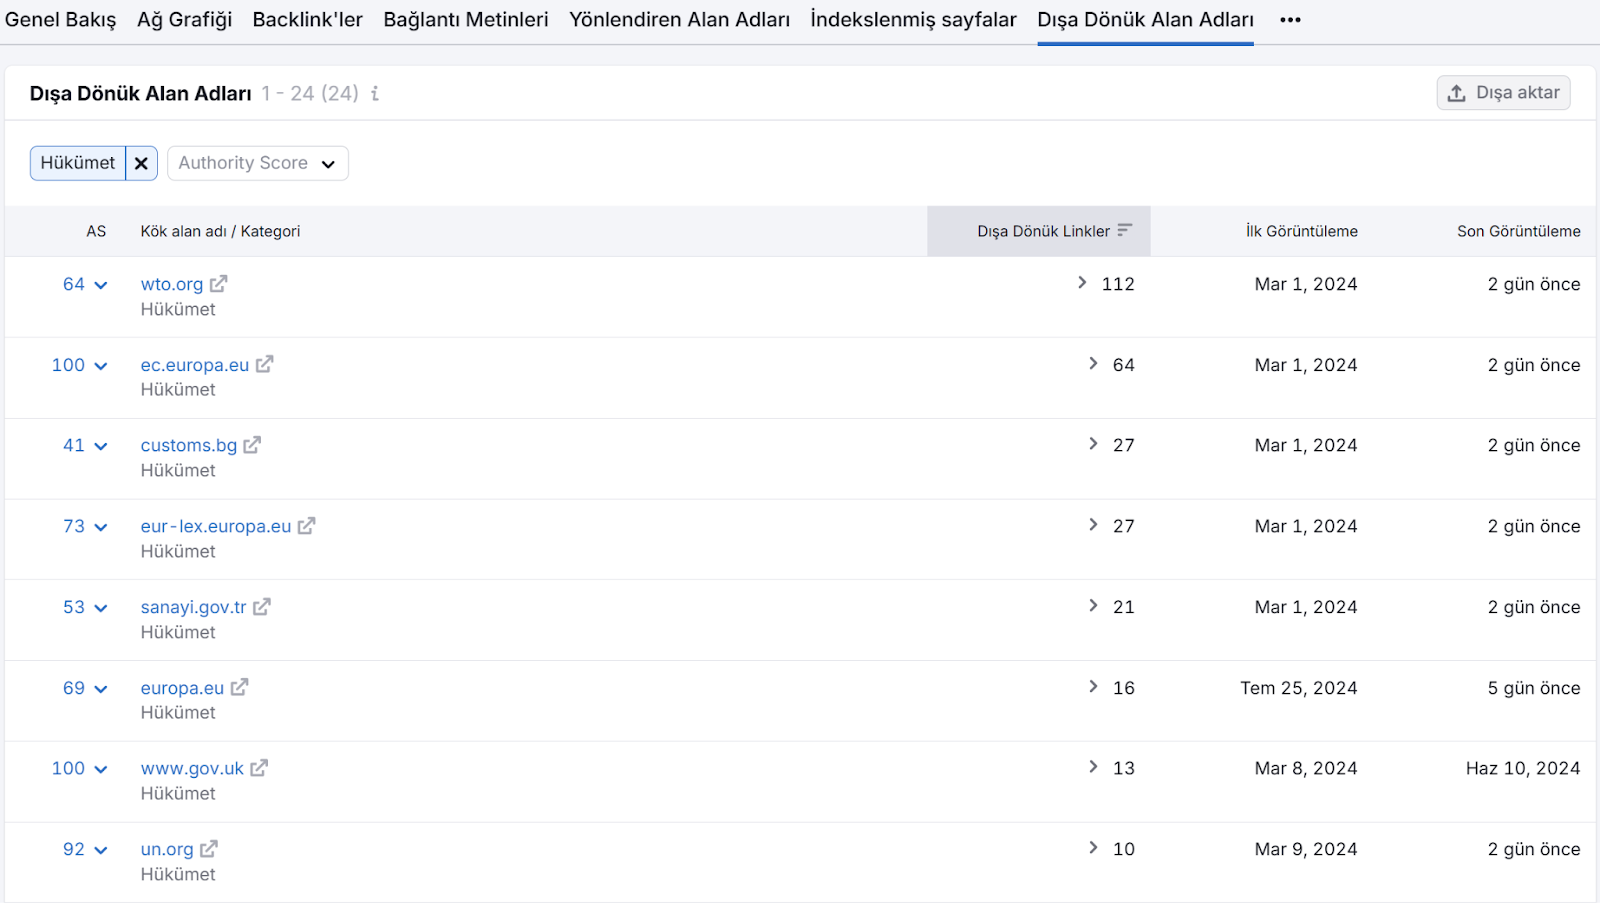Click the Hükümet filter chip label
The width and height of the screenshot is (1600, 903).
pos(78,163)
